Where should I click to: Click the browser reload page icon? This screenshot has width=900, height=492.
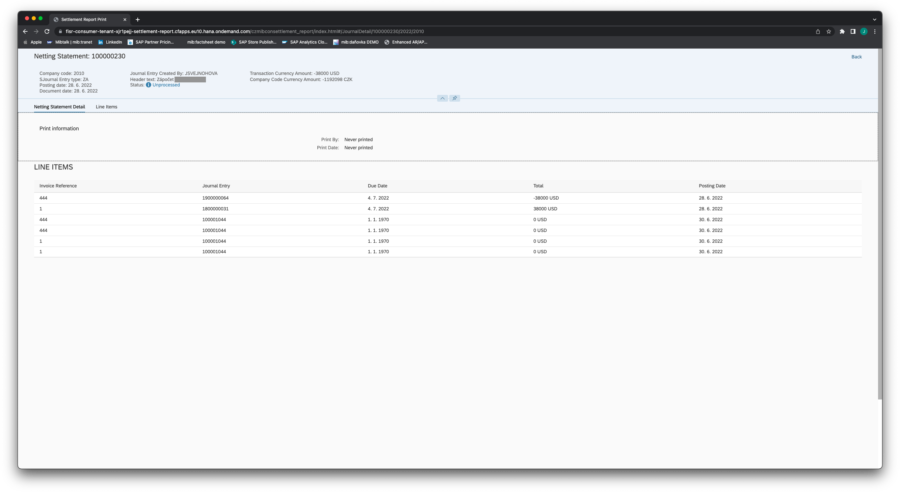[47, 31]
